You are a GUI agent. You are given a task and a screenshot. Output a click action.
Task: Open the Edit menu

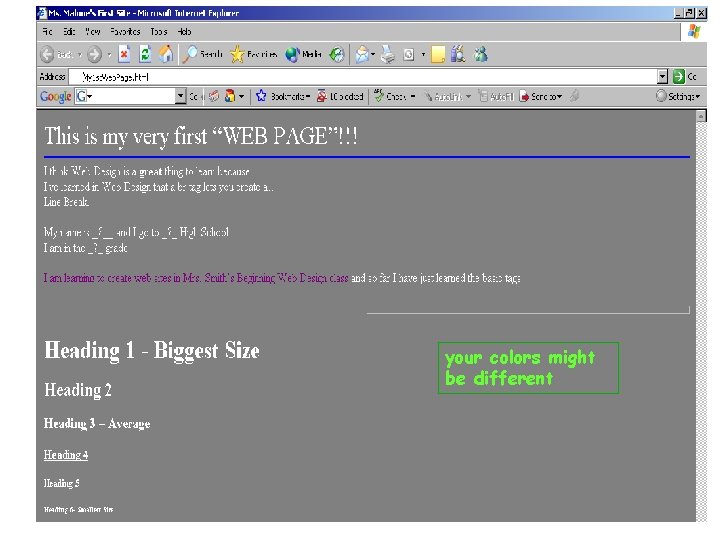point(69,32)
